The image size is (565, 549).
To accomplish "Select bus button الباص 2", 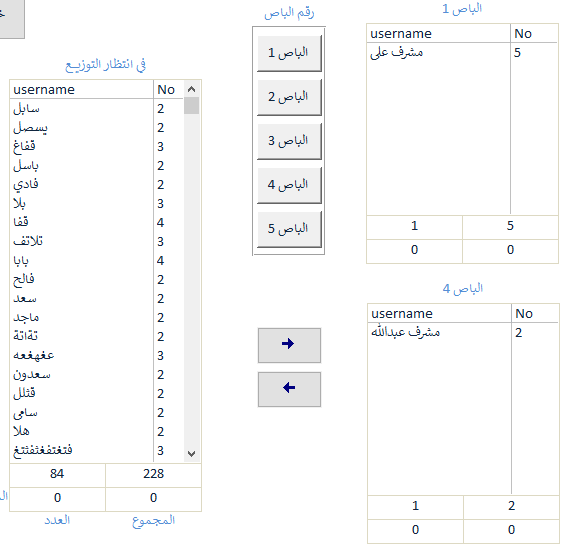I will [289, 97].
